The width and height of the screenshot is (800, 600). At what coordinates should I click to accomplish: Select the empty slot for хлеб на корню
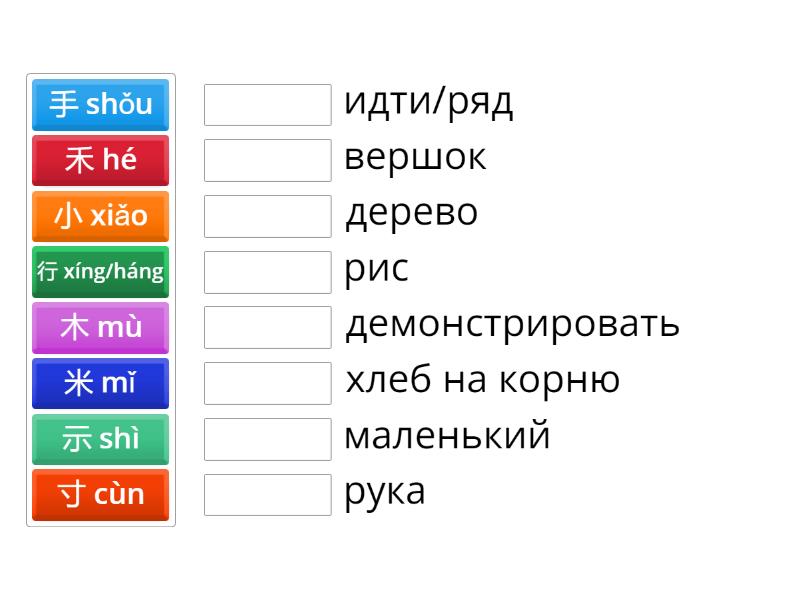(267, 383)
